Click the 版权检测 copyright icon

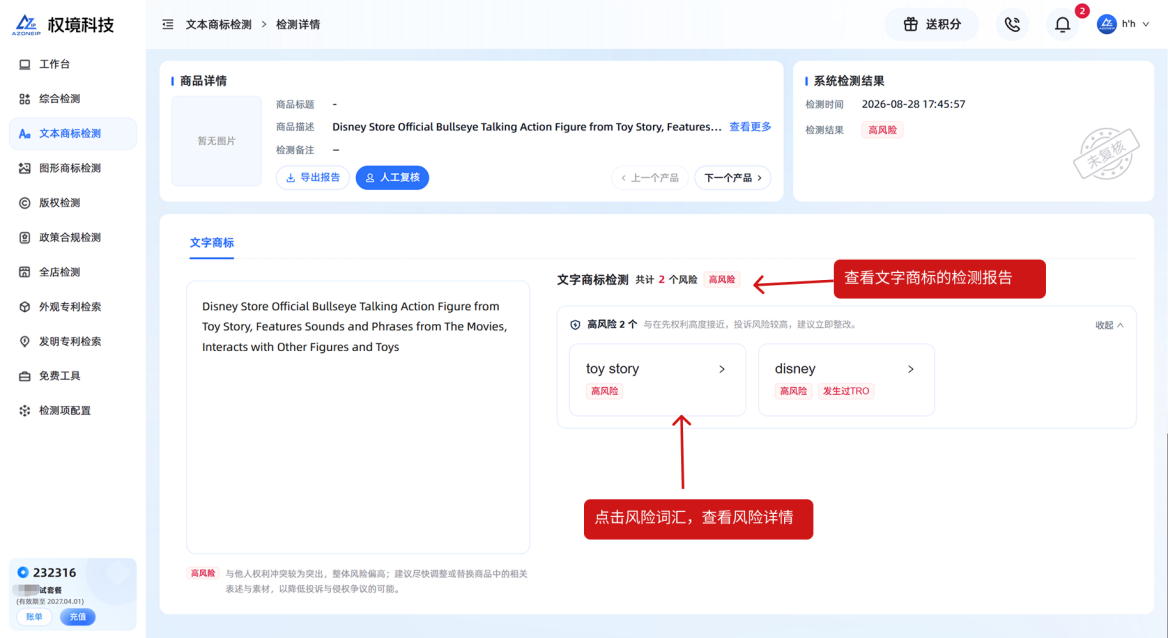25,203
